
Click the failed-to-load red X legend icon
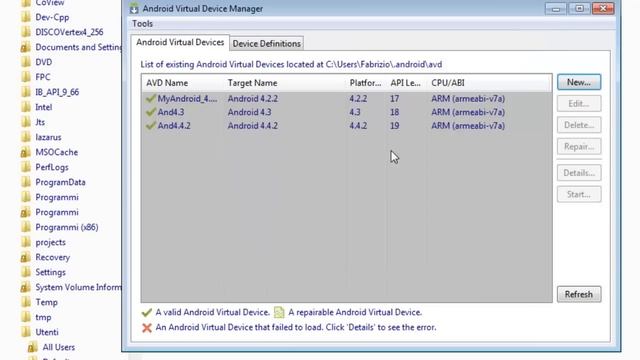(147, 328)
